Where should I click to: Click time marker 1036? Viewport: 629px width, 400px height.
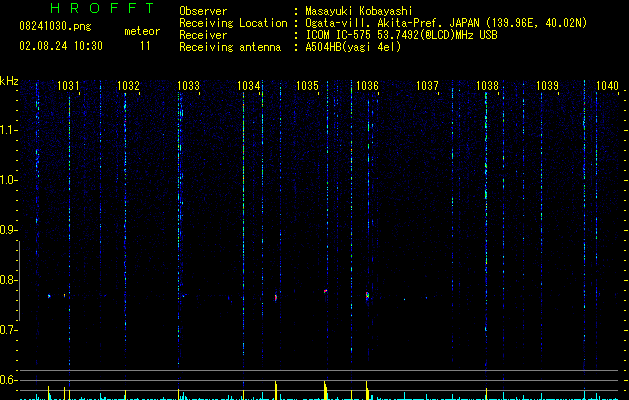tap(367, 86)
